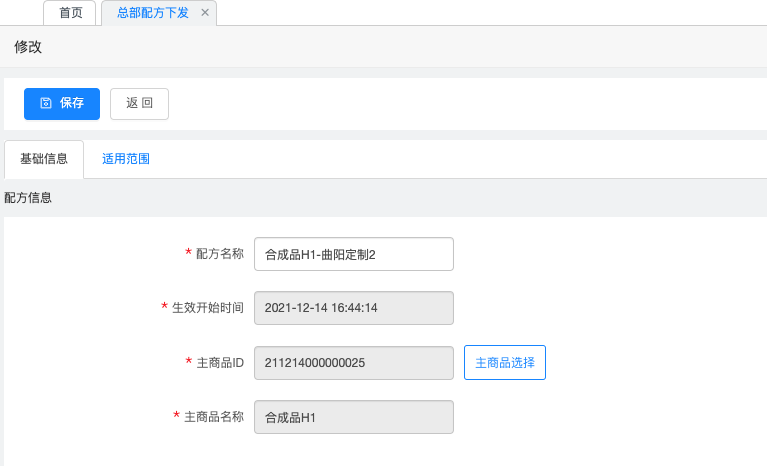Open 主商品选择 product picker

(x=505, y=362)
